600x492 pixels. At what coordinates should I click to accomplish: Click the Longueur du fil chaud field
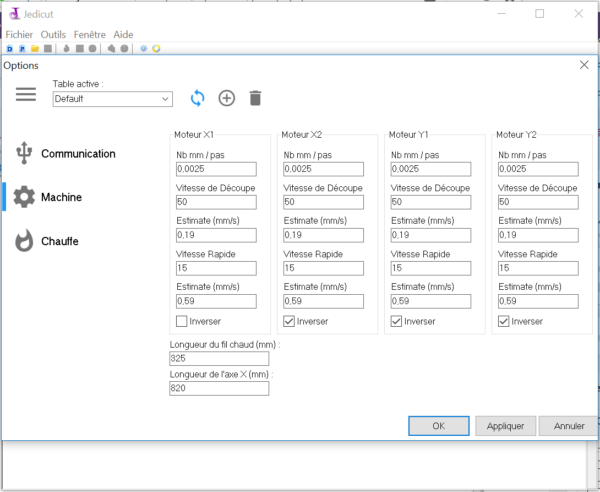pyautogui.click(x=219, y=358)
